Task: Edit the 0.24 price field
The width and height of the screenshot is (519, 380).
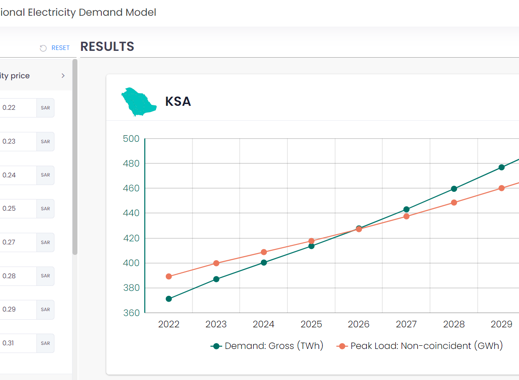Action: coord(18,175)
